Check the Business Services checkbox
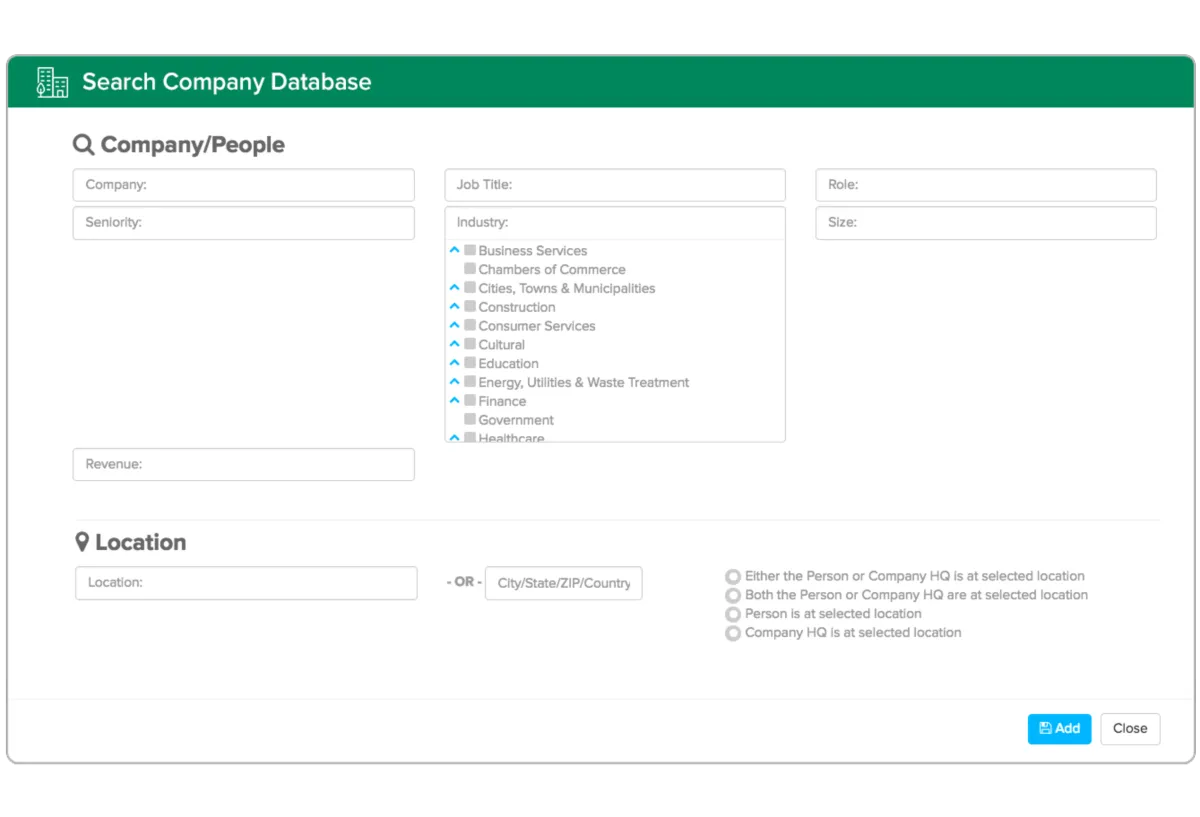 [x=470, y=250]
